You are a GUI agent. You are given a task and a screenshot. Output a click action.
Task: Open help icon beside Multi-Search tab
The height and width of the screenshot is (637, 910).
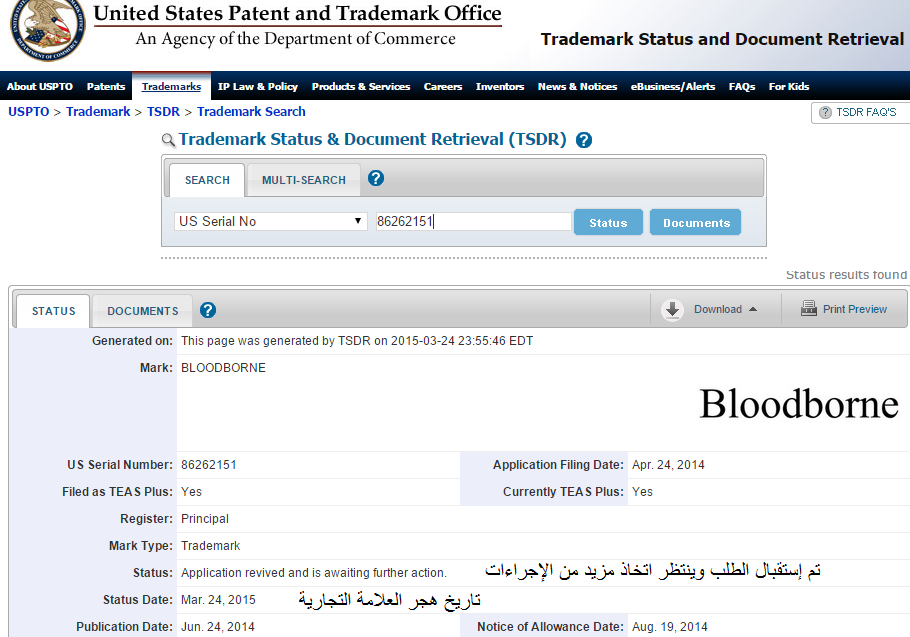tap(376, 178)
